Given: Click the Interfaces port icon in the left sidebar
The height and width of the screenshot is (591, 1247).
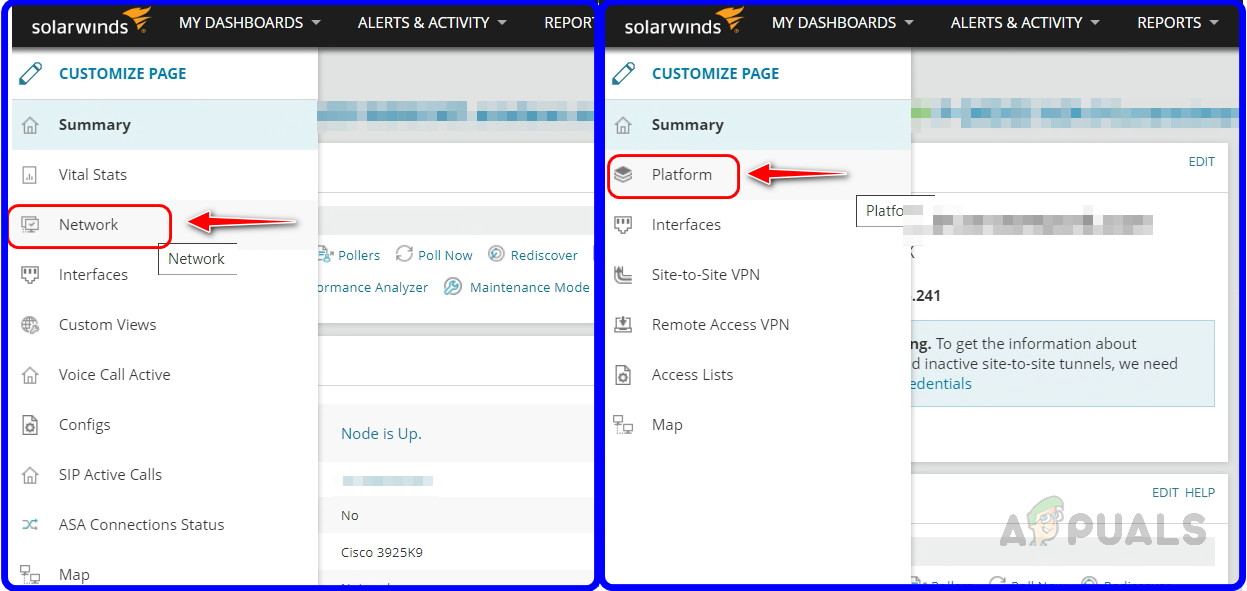Looking at the screenshot, I should coord(30,275).
